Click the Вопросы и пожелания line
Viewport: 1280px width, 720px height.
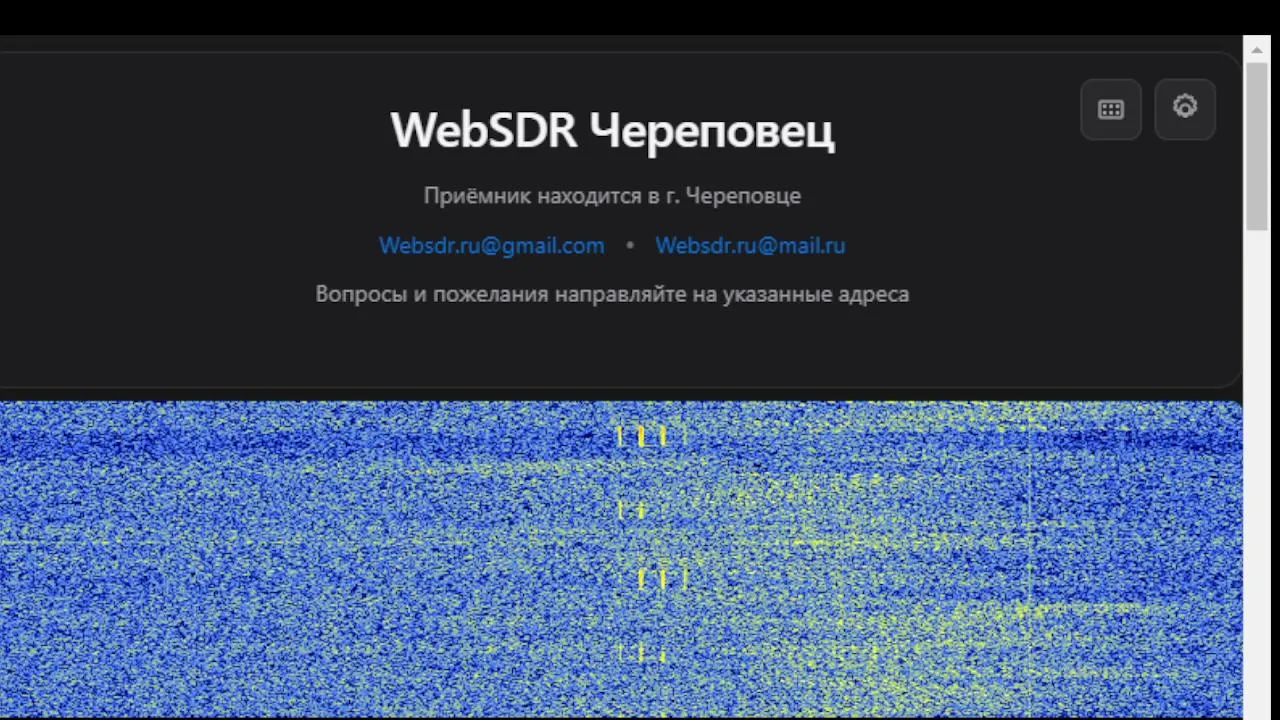coord(612,294)
